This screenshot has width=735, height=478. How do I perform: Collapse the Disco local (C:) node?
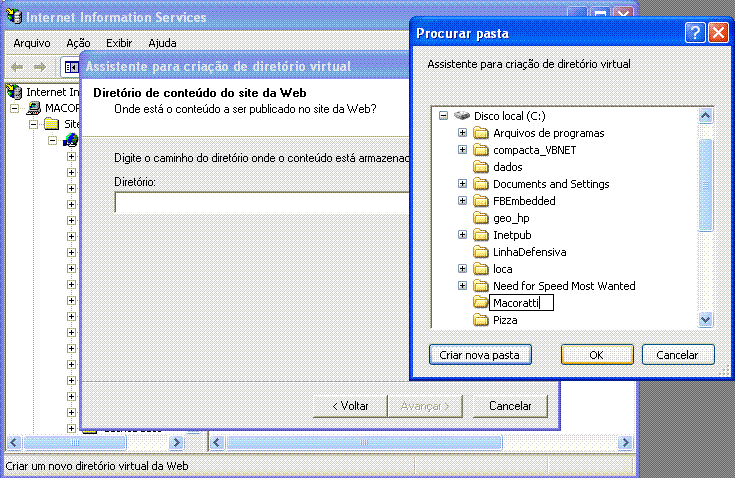click(x=443, y=116)
